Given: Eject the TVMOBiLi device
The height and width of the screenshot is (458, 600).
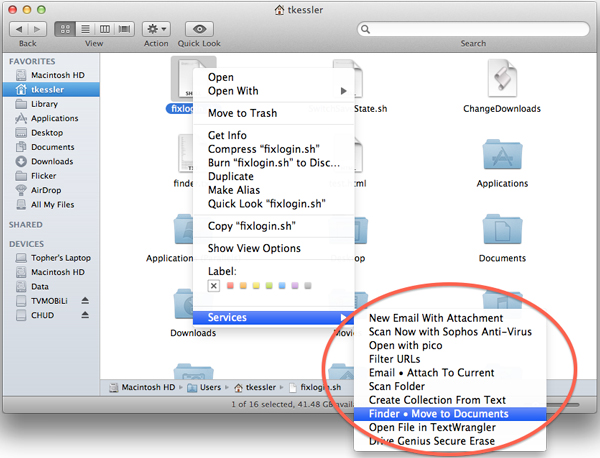Looking at the screenshot, I should [x=85, y=301].
